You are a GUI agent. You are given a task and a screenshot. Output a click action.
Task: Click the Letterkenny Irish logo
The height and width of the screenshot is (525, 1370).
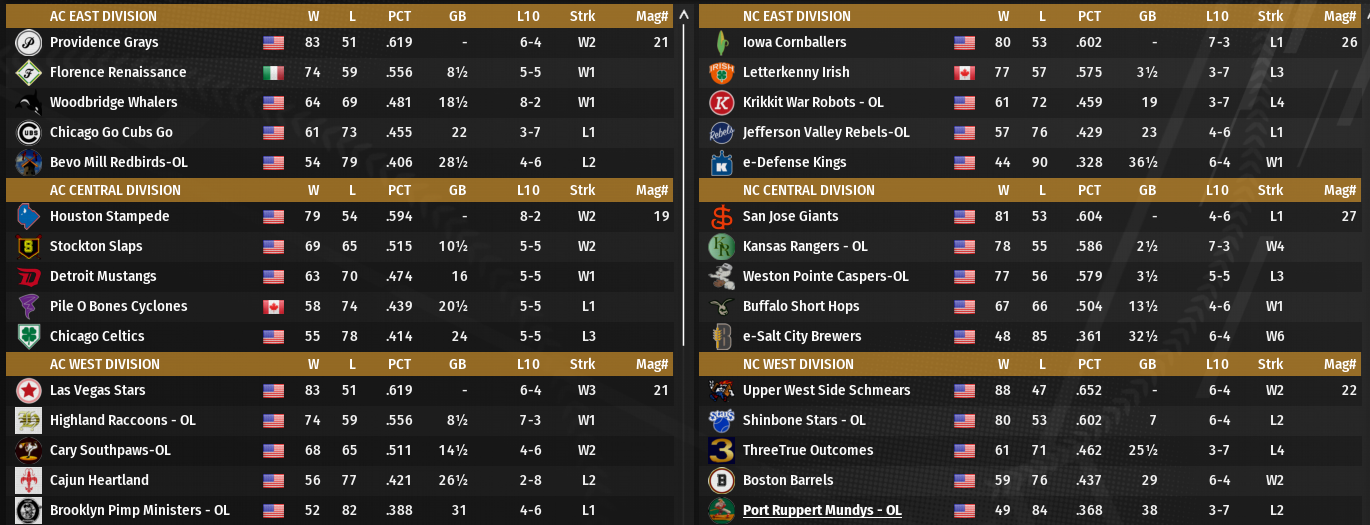[721, 73]
